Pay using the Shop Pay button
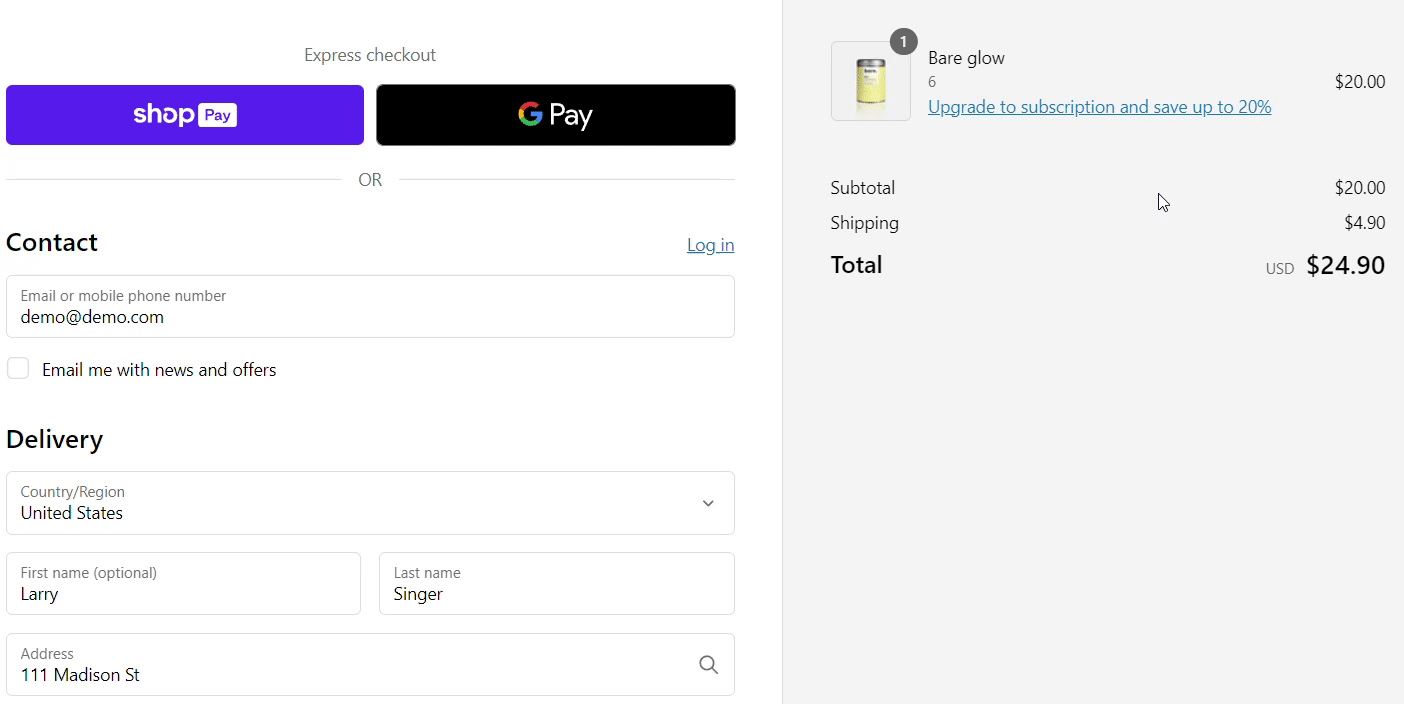 click(184, 114)
